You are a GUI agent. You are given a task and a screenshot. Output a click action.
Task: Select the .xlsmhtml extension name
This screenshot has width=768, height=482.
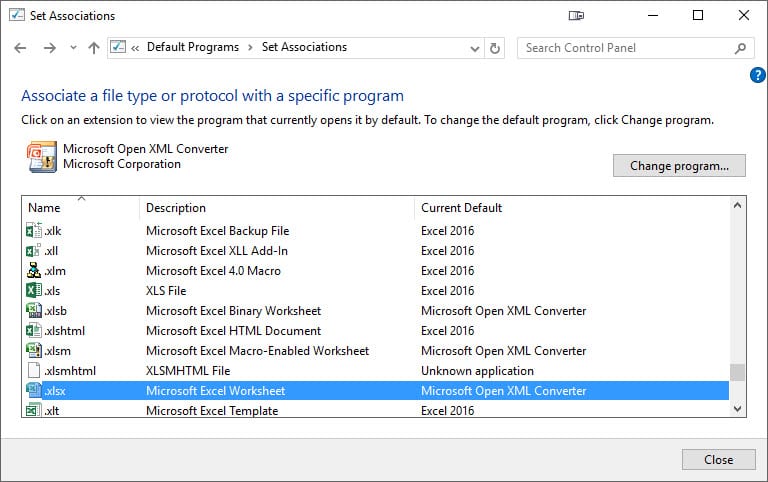click(x=70, y=371)
